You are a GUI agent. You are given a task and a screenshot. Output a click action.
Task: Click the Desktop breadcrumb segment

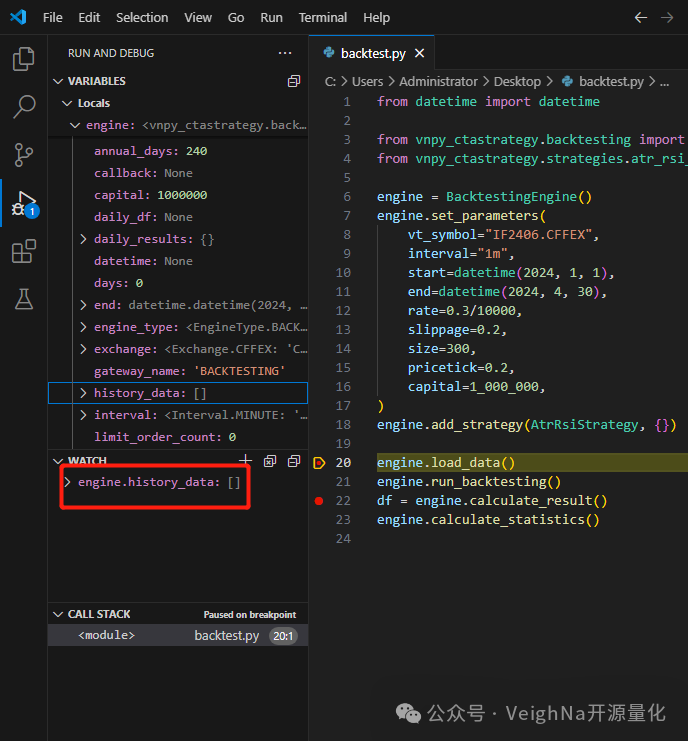(517, 82)
